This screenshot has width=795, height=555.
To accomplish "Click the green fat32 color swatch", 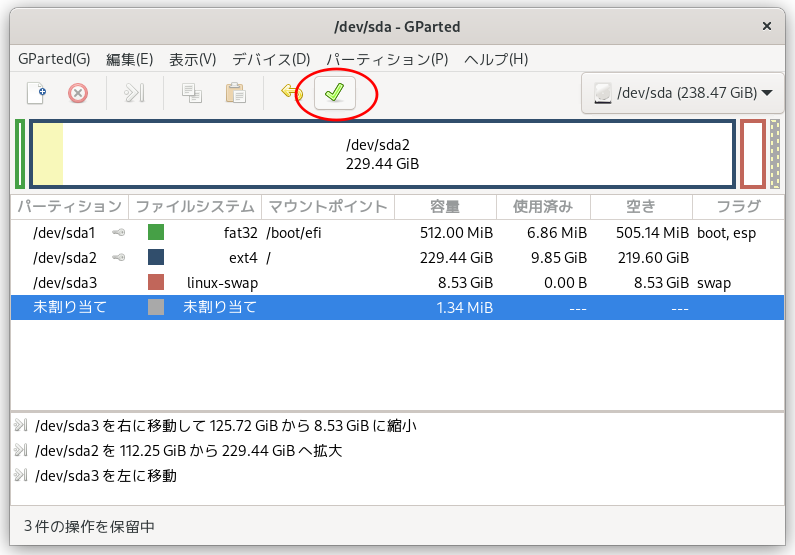I will (156, 232).
